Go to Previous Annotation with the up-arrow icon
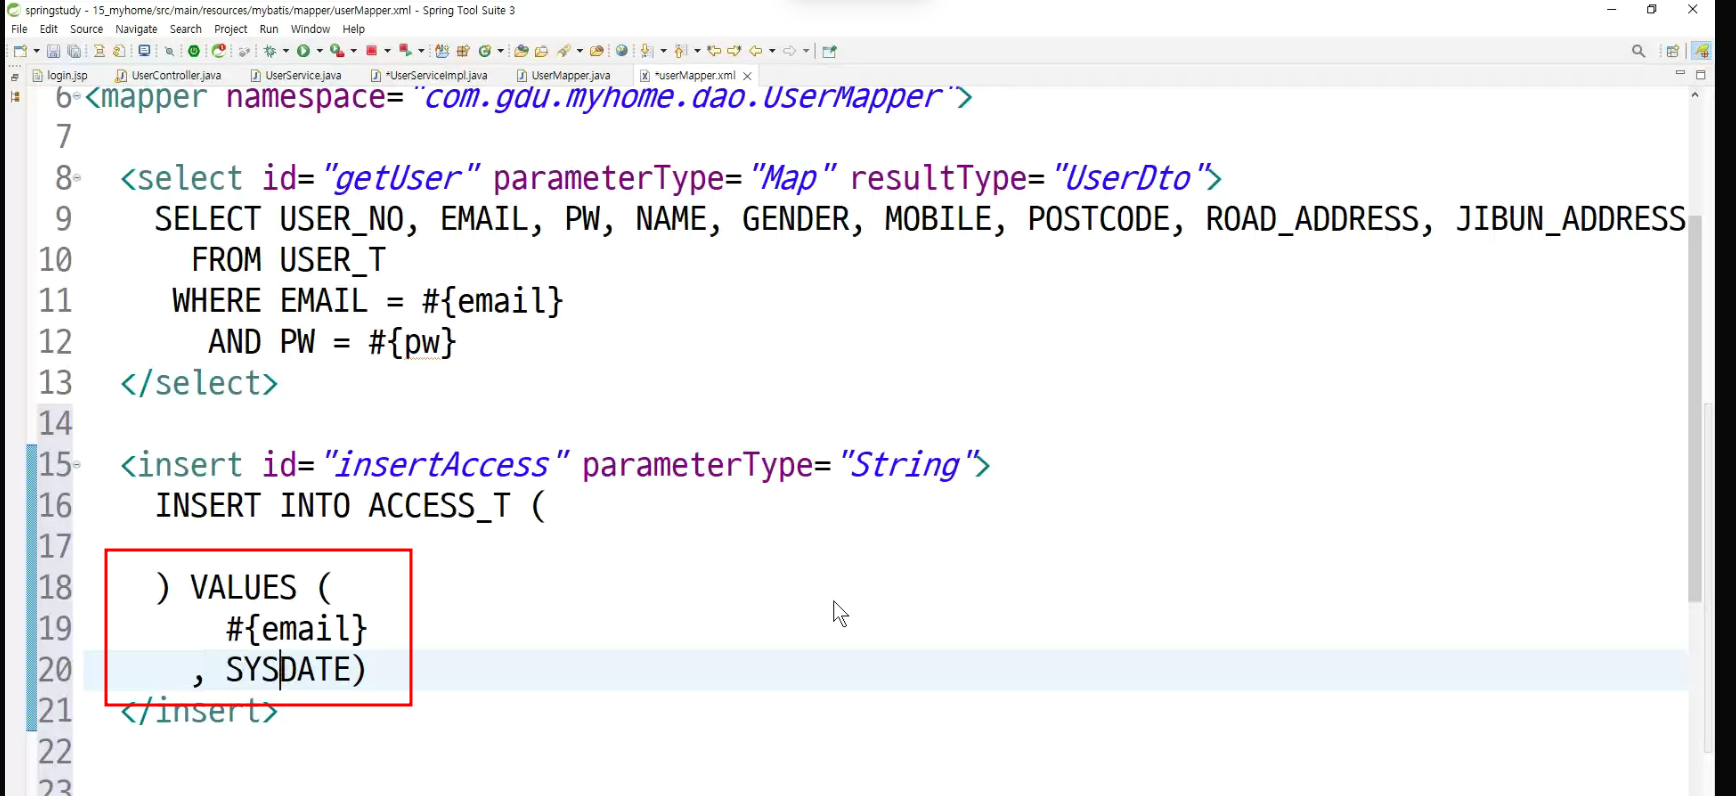Screen dimensions: 1736x796 [679, 51]
